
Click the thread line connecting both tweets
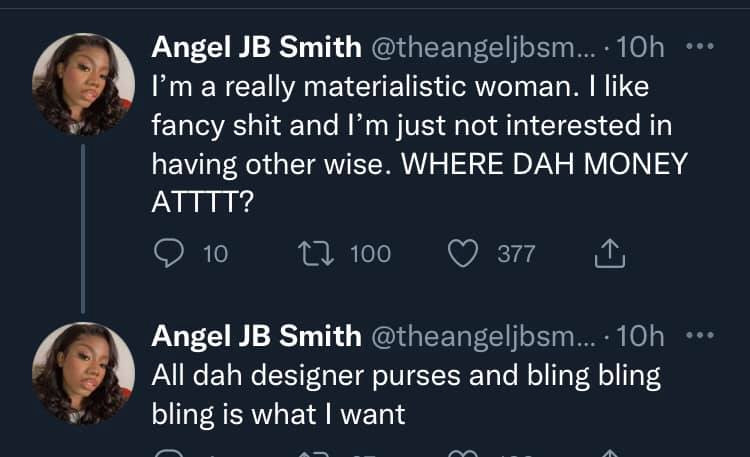pos(82,228)
